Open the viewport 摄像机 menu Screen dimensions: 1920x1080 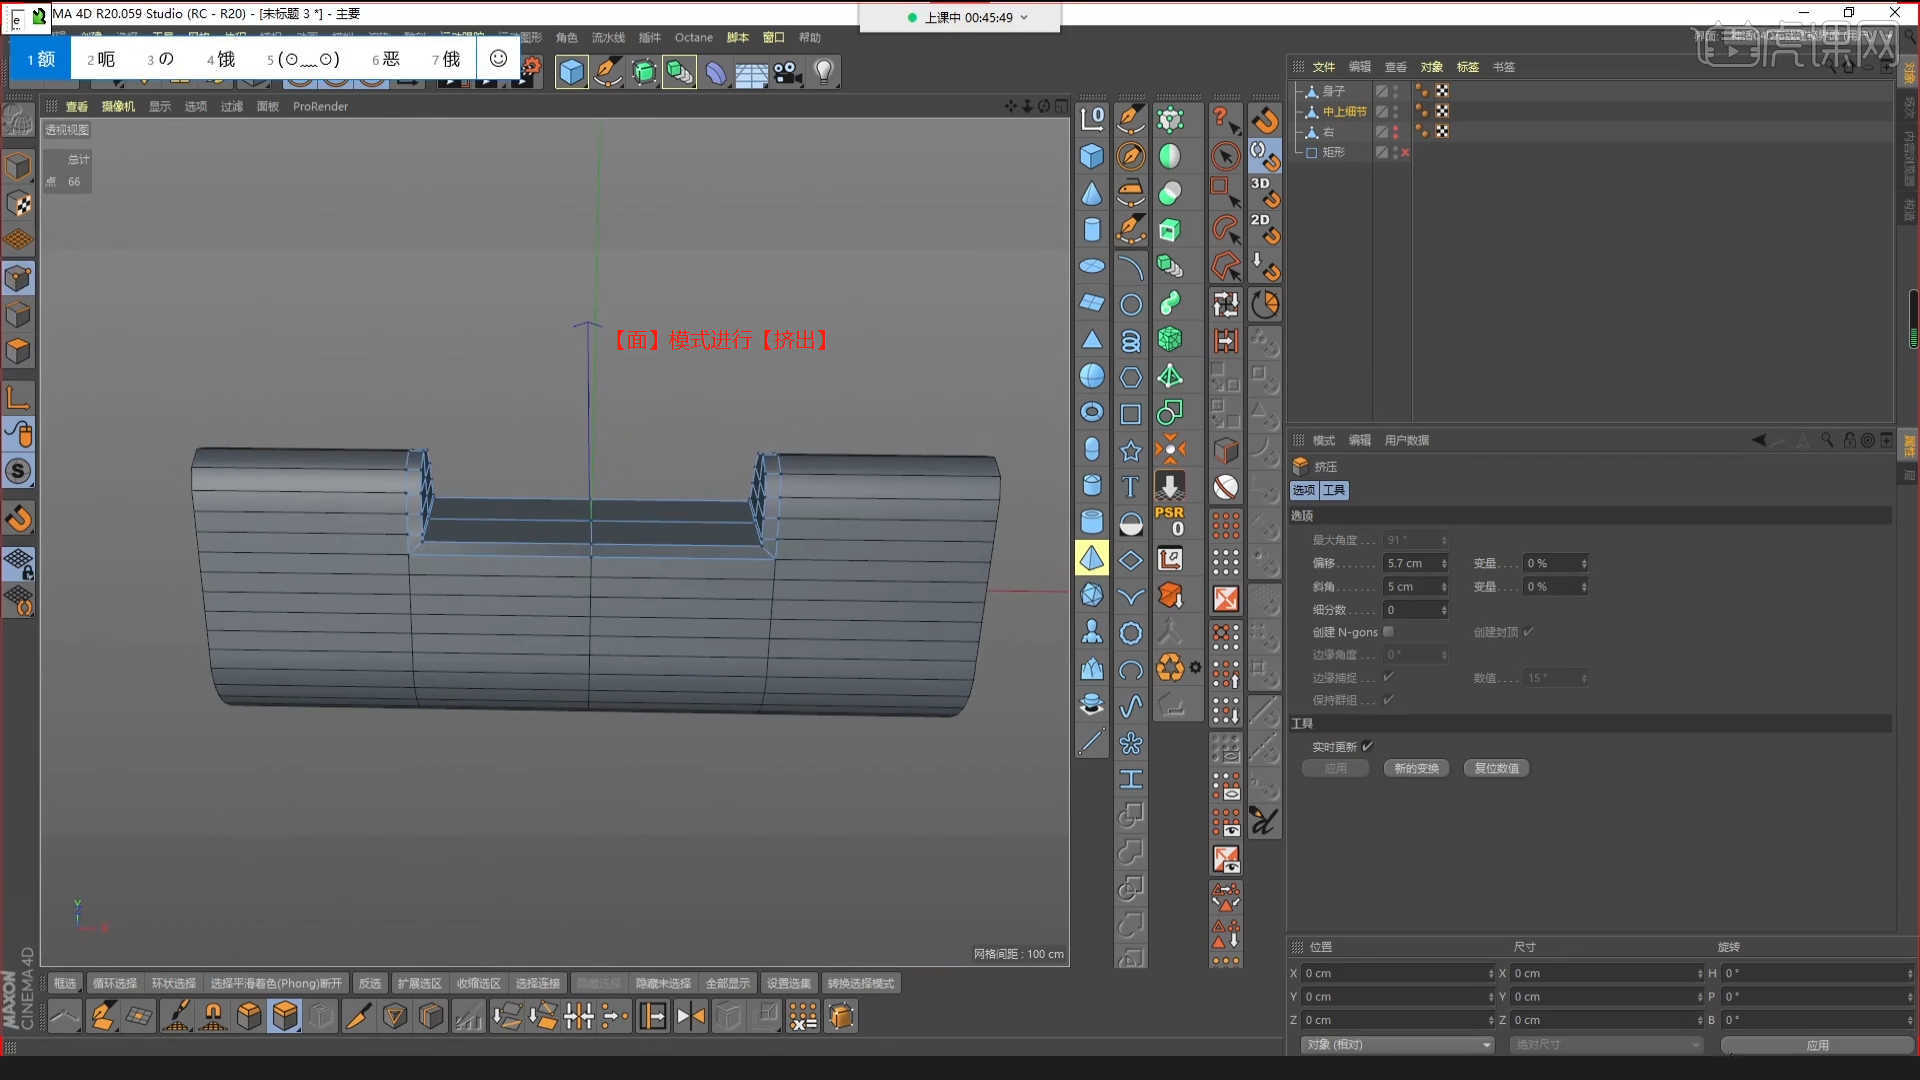pyautogui.click(x=118, y=106)
